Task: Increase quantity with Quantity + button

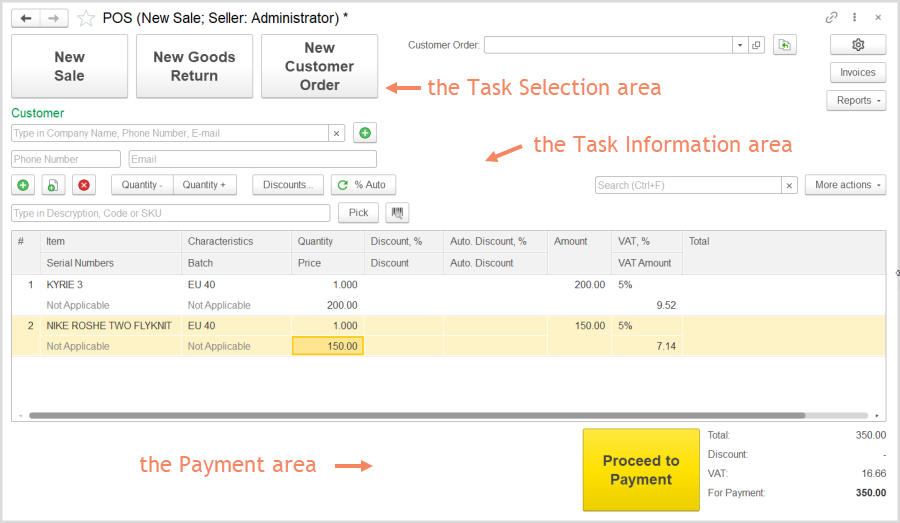Action: (x=205, y=185)
